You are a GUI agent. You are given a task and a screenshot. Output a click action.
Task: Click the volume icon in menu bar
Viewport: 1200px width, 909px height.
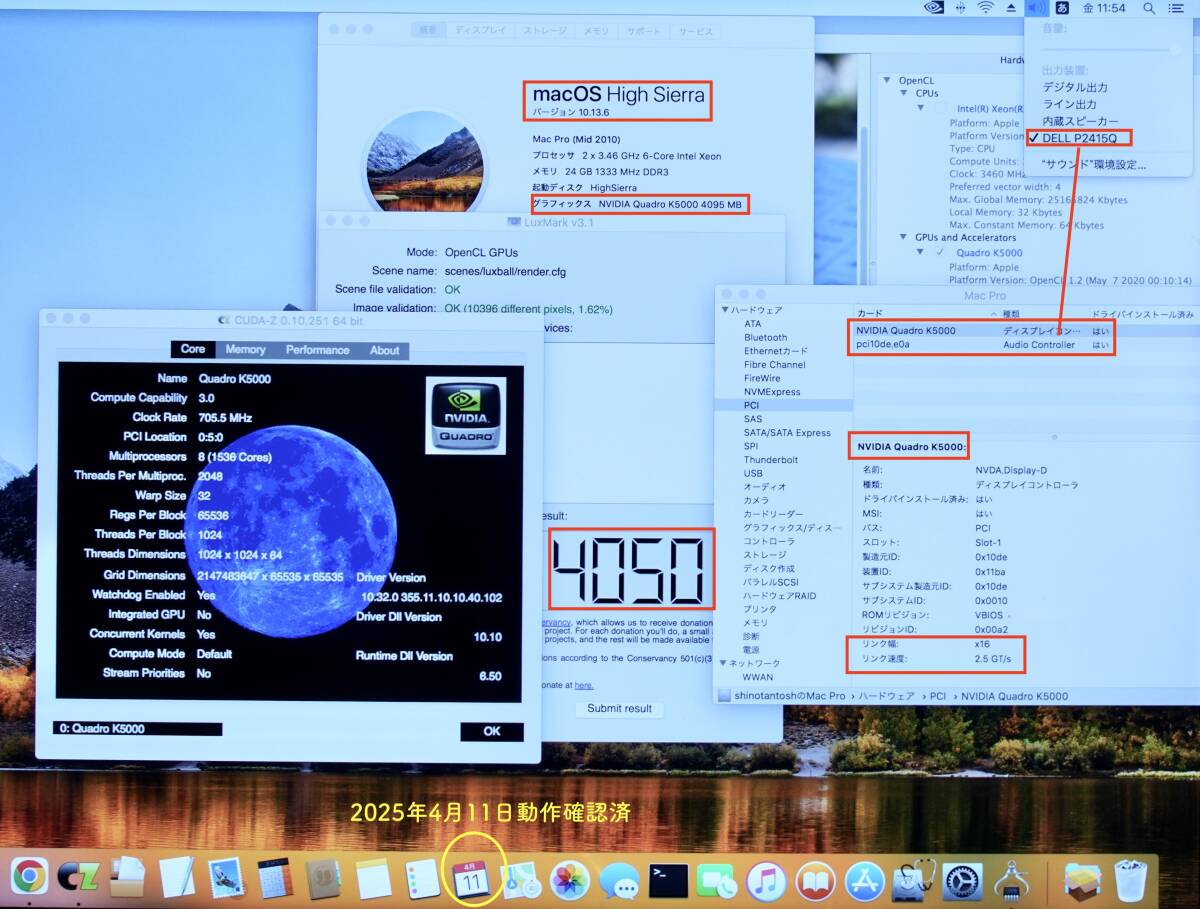coord(1037,8)
